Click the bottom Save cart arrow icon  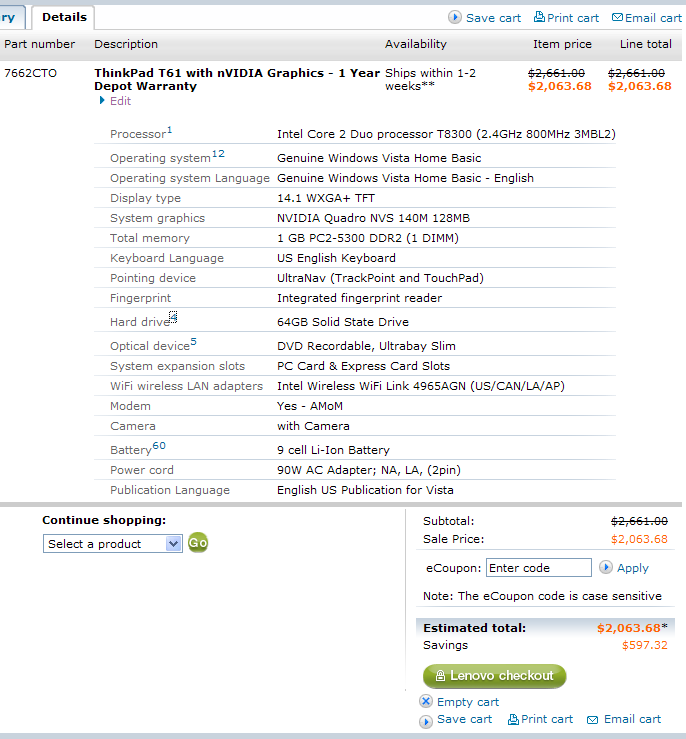(427, 720)
